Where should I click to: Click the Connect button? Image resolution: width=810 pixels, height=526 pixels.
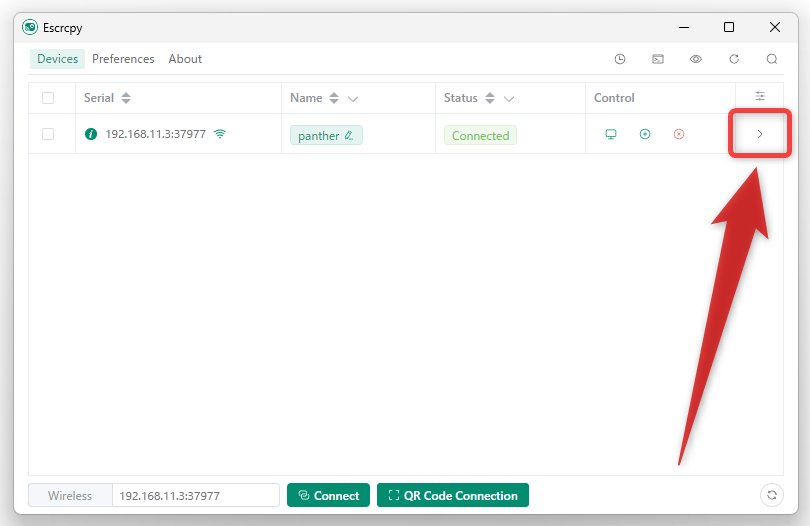point(329,495)
